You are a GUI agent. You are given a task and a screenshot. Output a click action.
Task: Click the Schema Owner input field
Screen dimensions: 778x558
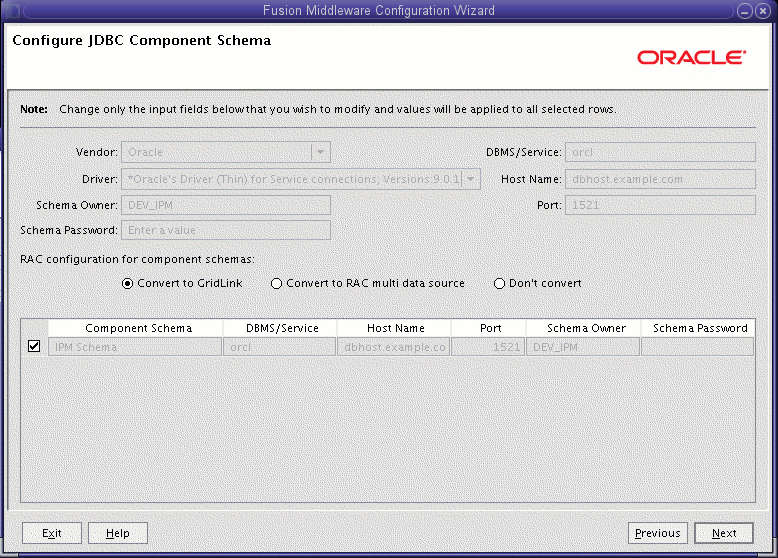pyautogui.click(x=226, y=205)
